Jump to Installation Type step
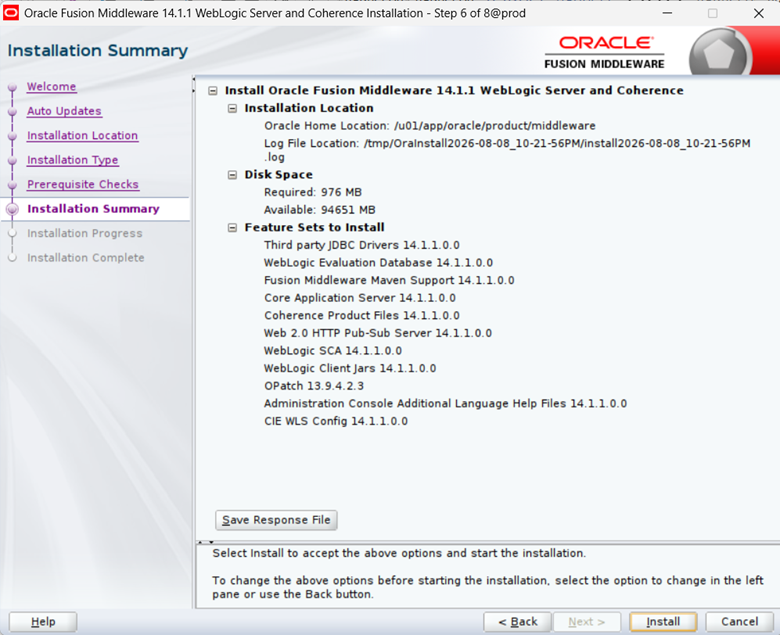Image resolution: width=780 pixels, height=635 pixels. coord(73,160)
